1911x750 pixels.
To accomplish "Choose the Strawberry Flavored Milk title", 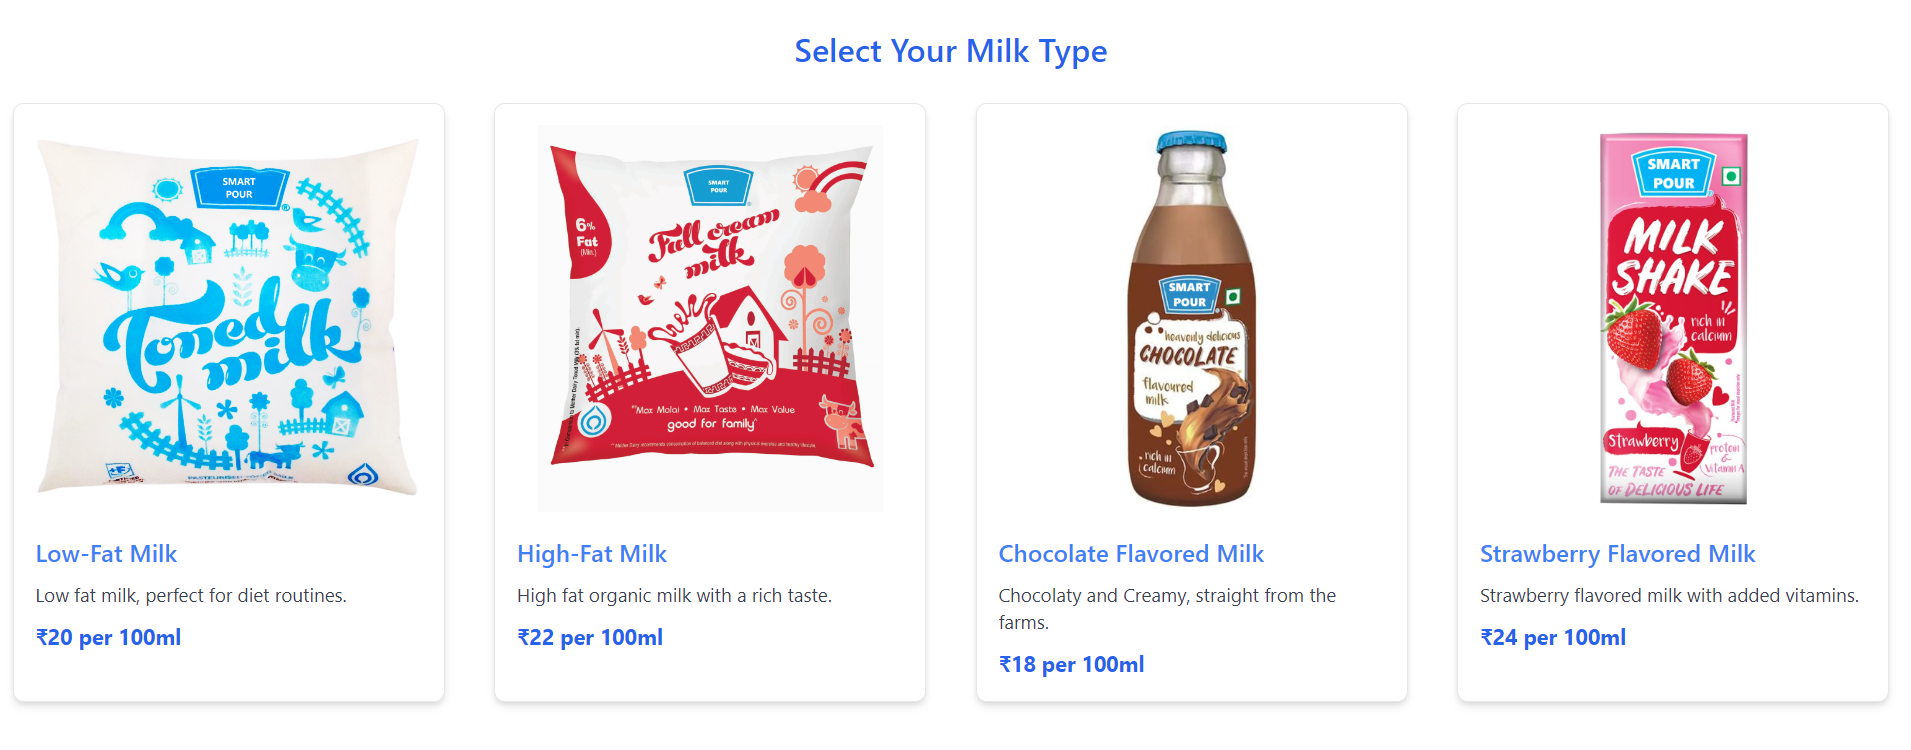I will point(1617,554).
